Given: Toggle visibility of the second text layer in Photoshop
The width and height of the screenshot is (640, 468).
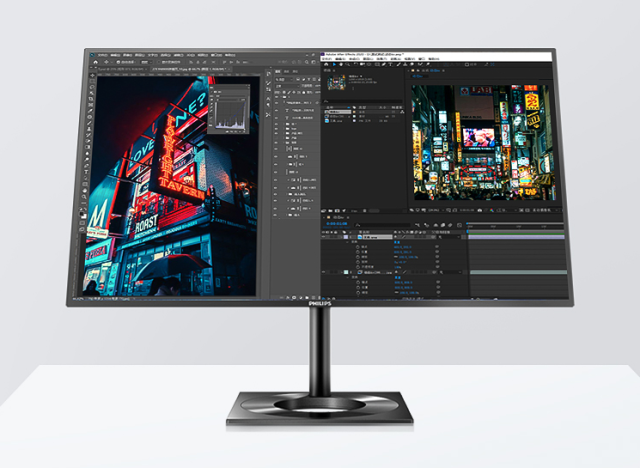Looking at the screenshot, I should pyautogui.click(x=276, y=118).
